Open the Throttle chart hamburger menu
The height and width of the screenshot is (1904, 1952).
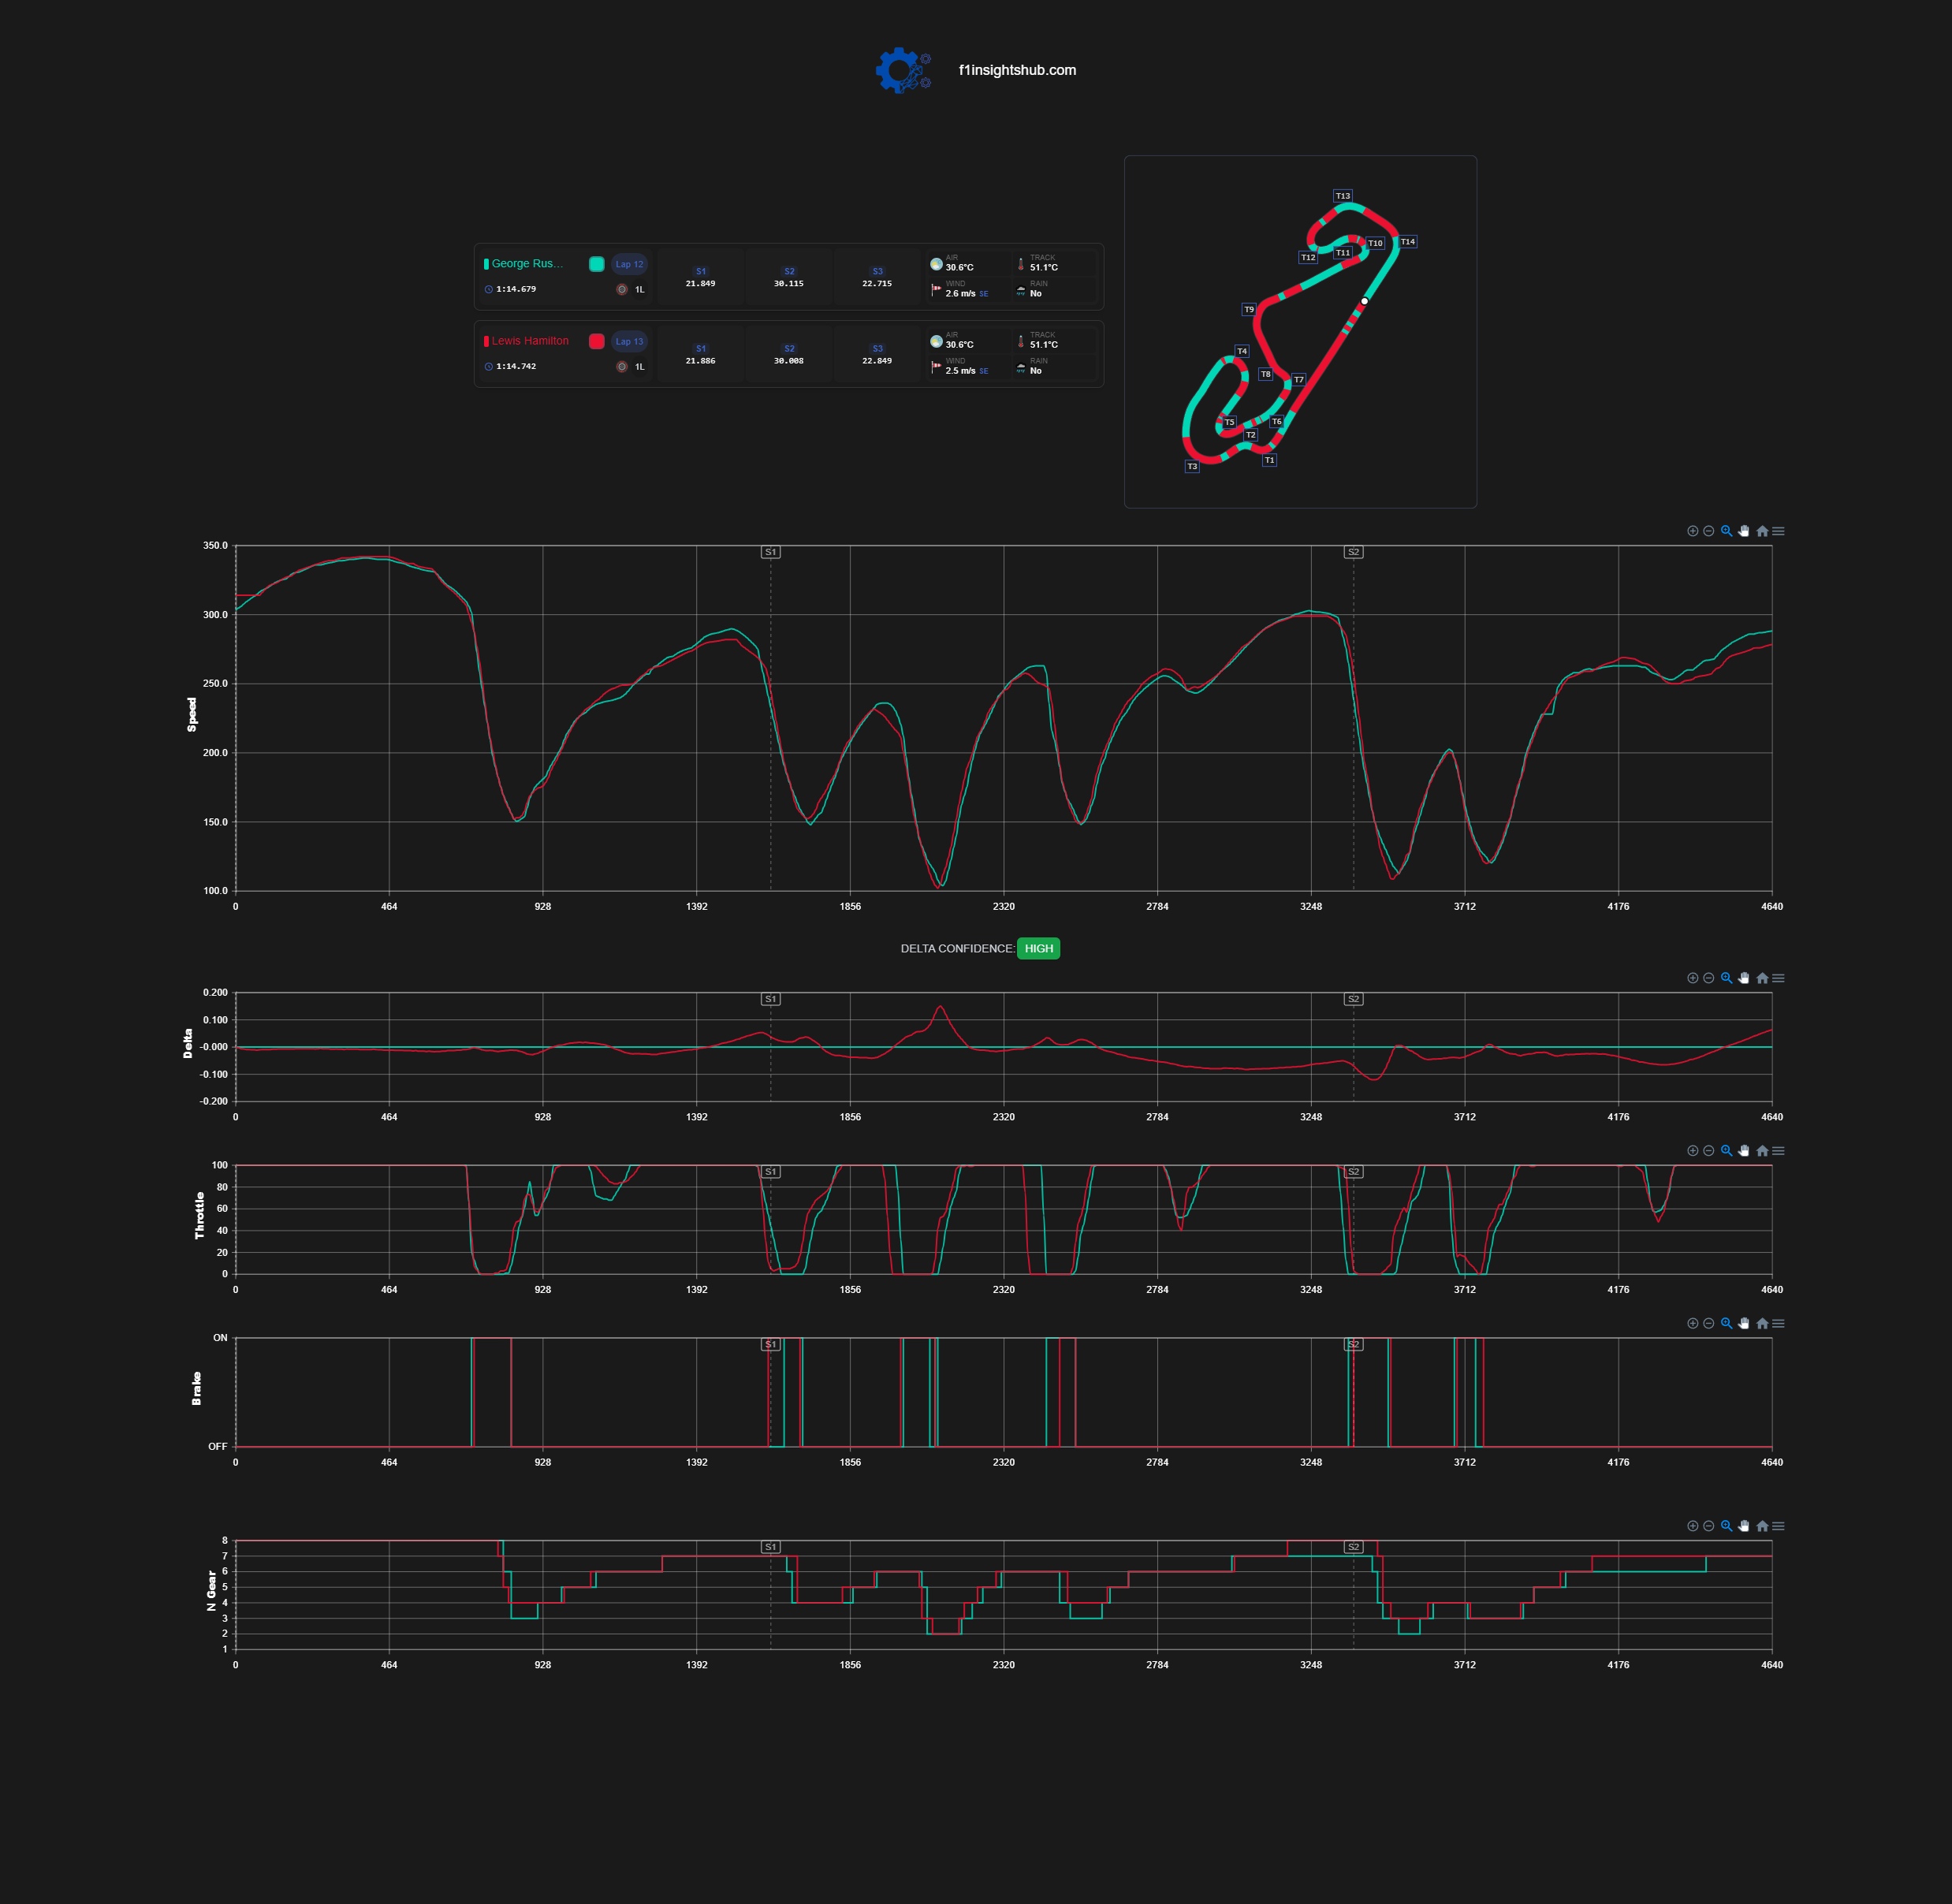tap(1778, 1151)
